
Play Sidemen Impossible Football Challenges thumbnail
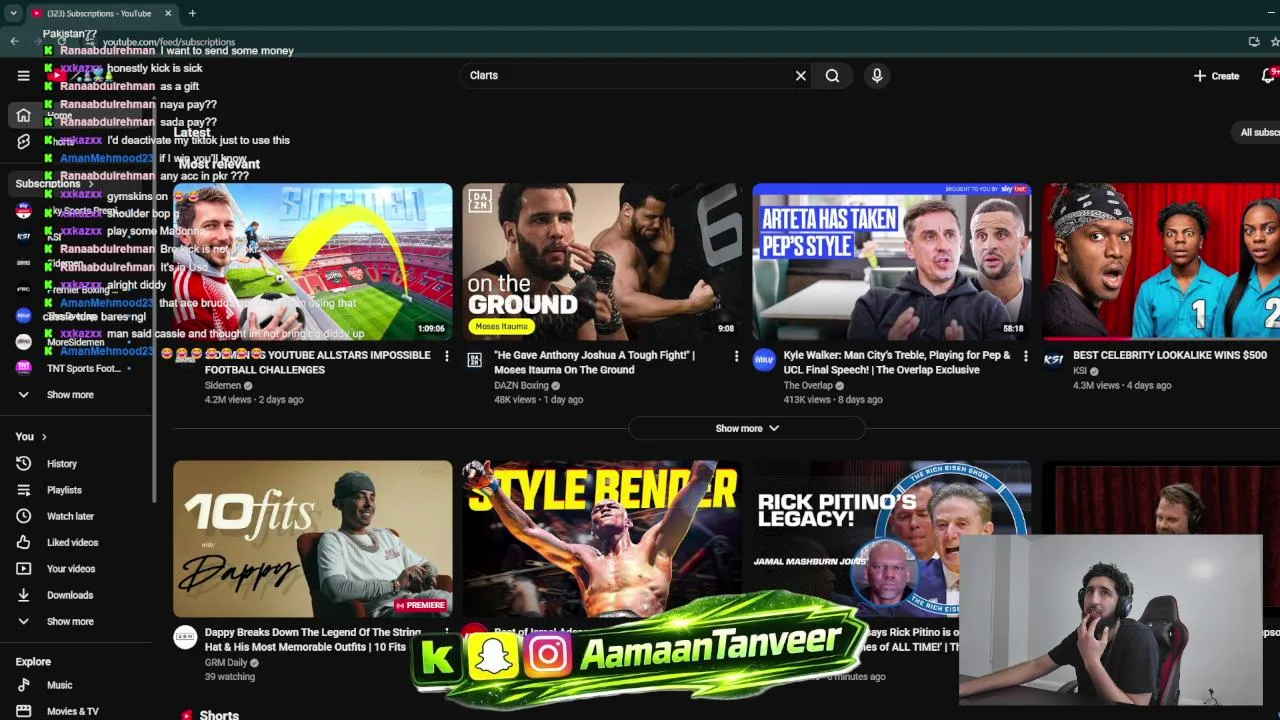pos(312,262)
